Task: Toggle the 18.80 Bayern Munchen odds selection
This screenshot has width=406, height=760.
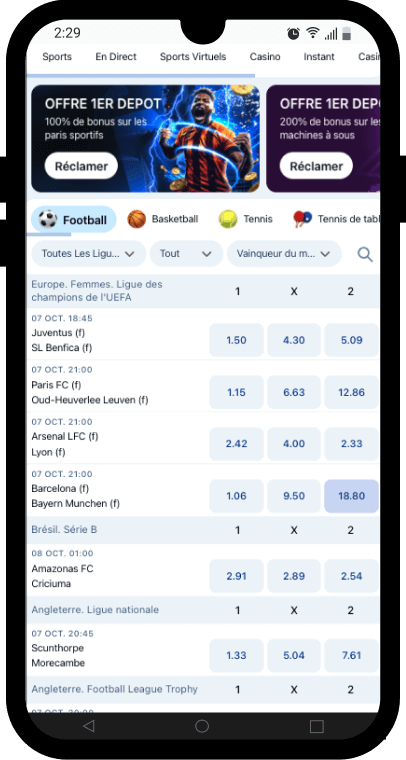Action: 351,496
